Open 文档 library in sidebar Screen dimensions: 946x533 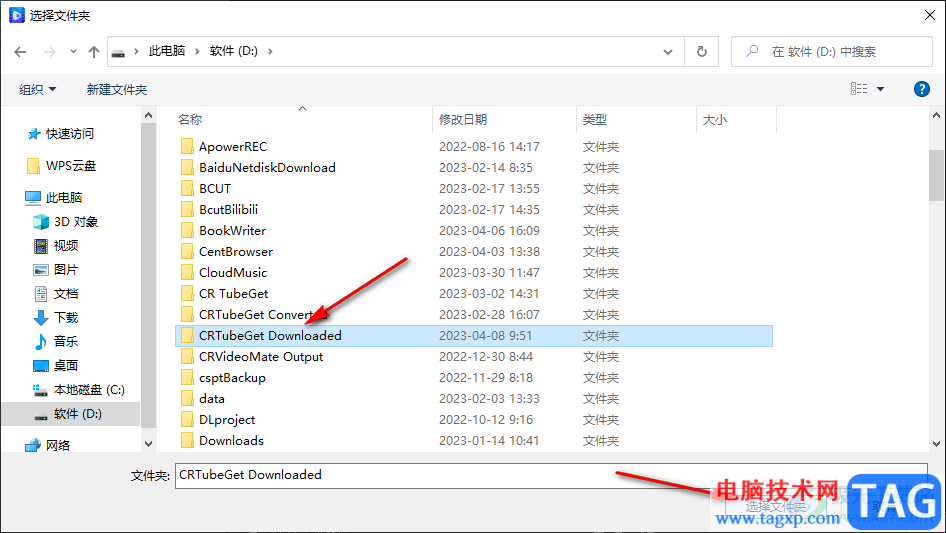66,293
